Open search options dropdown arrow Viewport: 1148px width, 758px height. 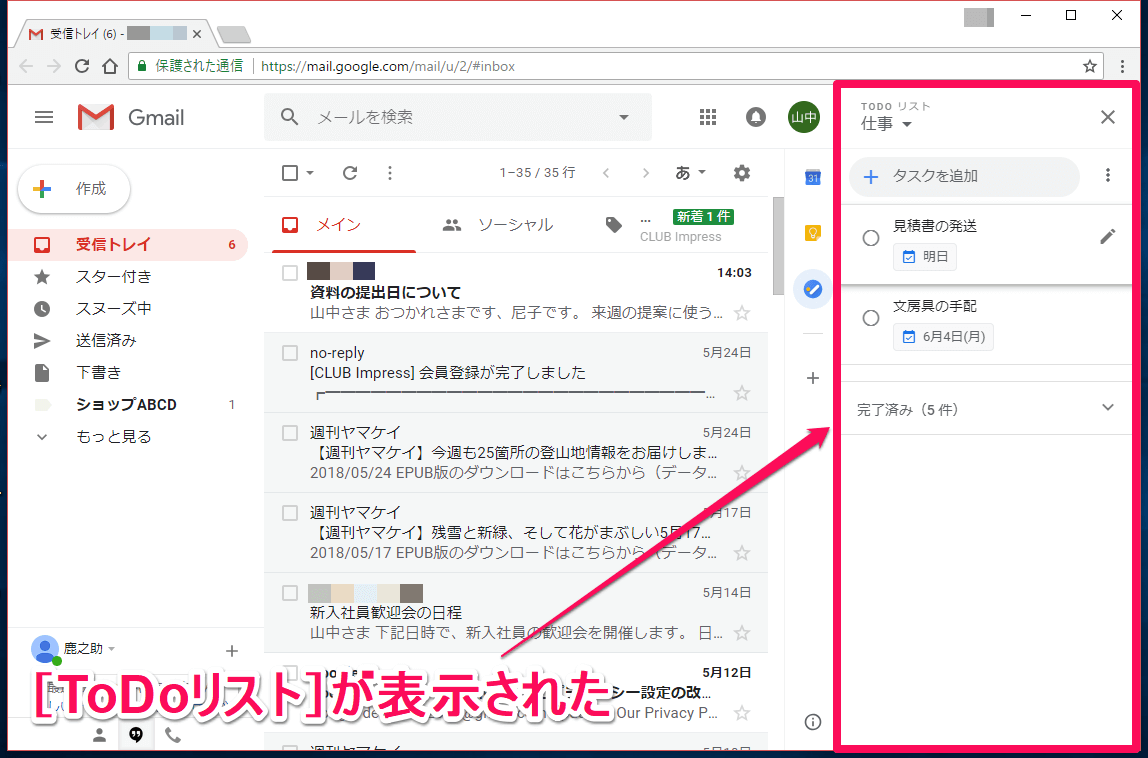624,117
